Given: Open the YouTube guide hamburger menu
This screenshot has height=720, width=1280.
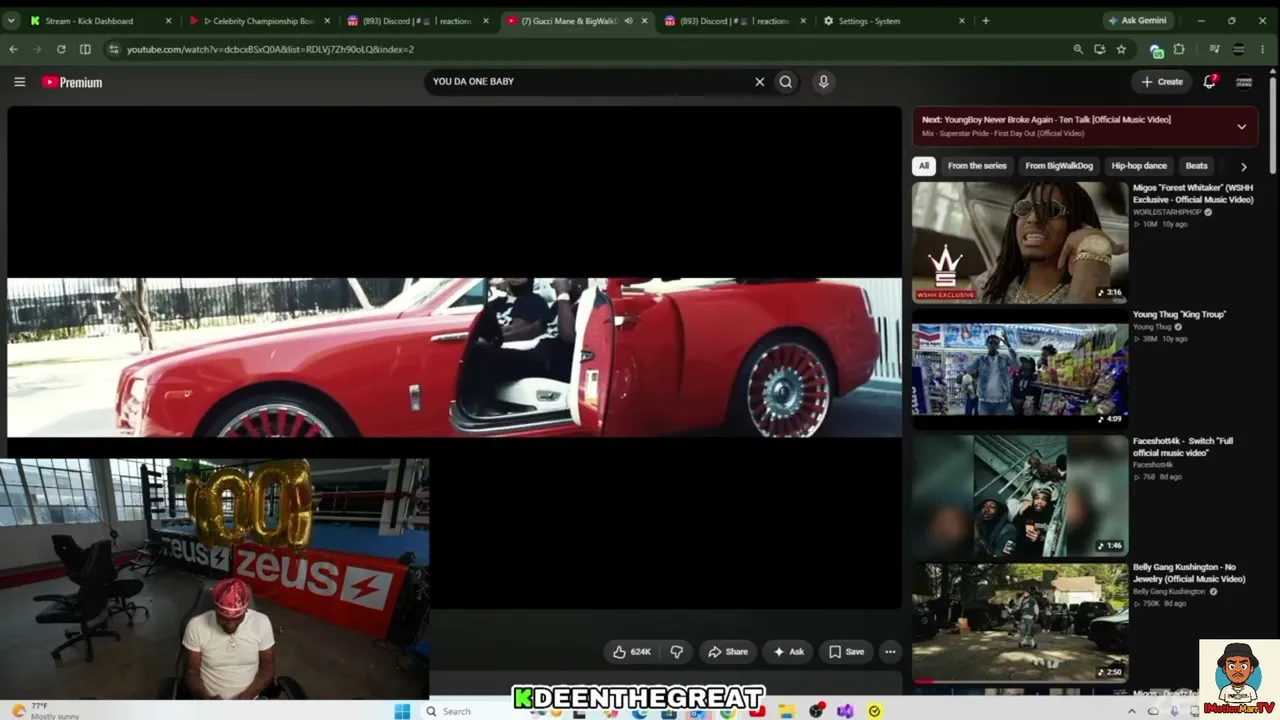Looking at the screenshot, I should 19,82.
